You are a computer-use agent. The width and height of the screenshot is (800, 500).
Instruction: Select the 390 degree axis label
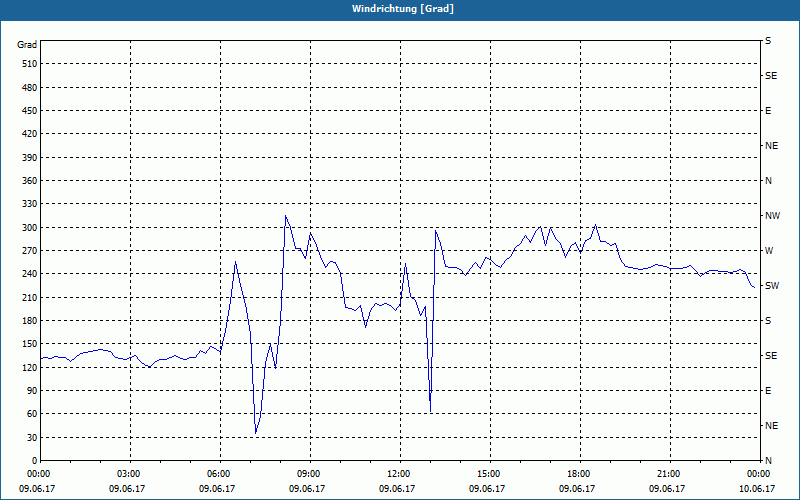pos(30,157)
